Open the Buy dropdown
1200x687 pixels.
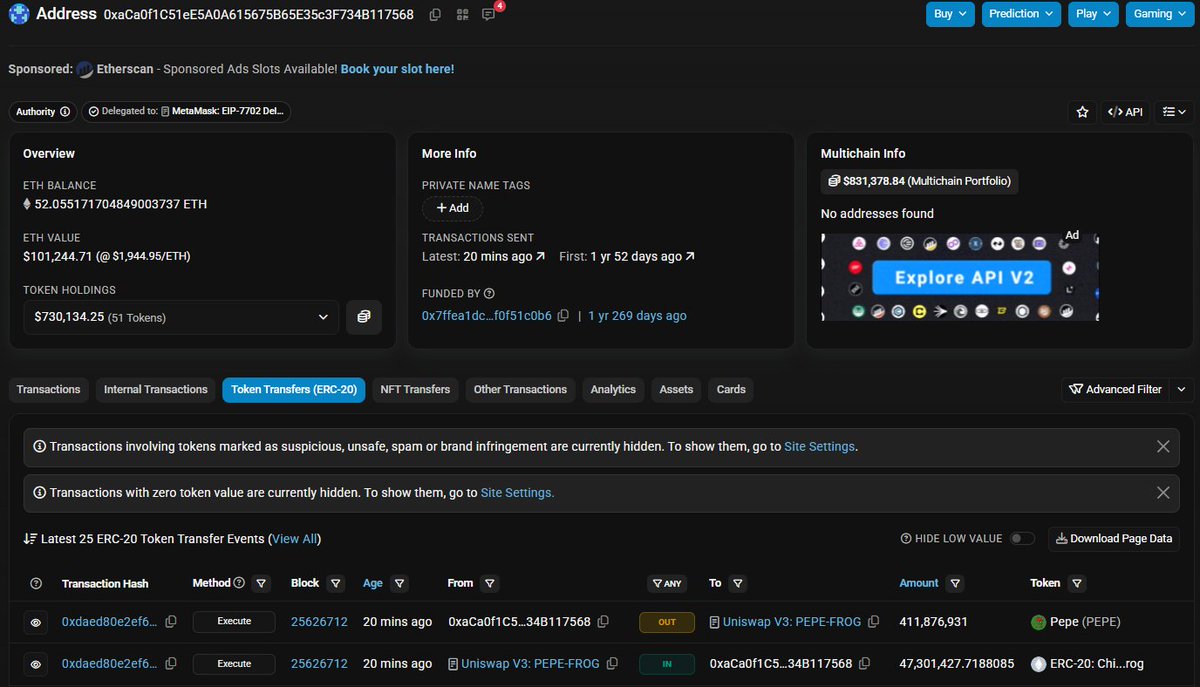pos(950,14)
